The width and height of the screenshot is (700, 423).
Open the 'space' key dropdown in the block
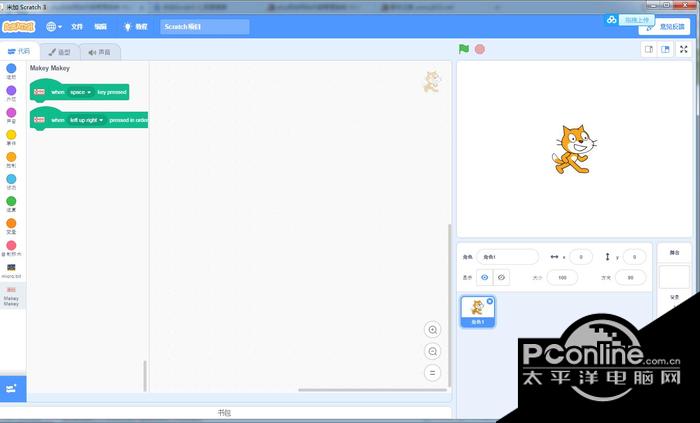(80, 92)
